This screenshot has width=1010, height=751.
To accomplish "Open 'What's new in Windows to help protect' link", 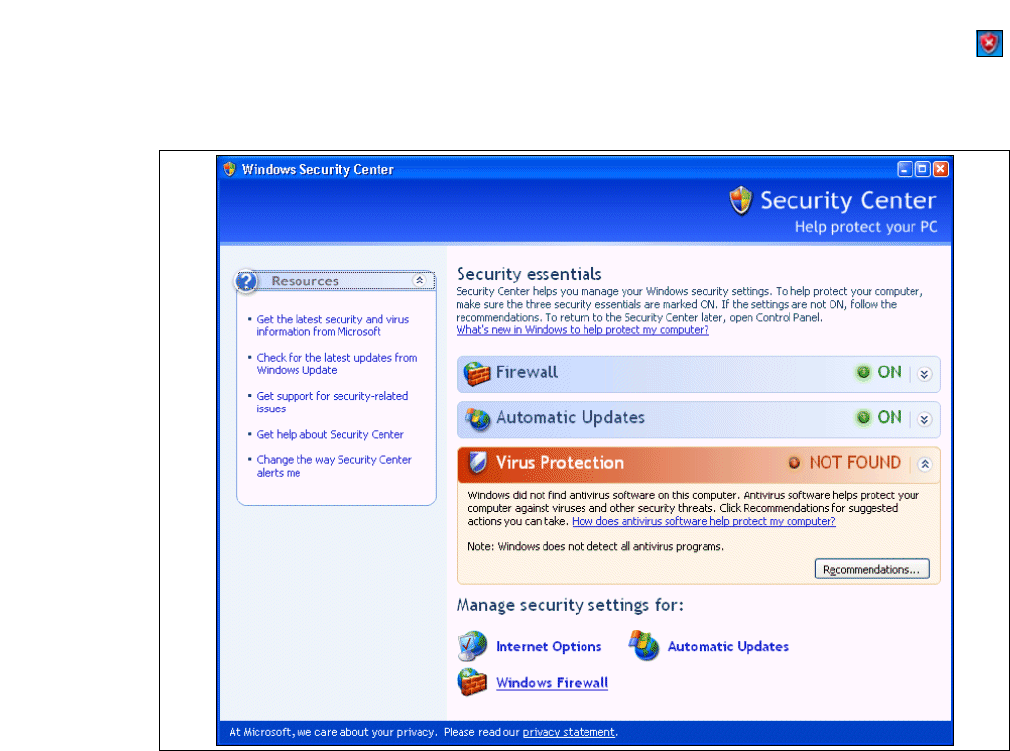I will tap(582, 330).
